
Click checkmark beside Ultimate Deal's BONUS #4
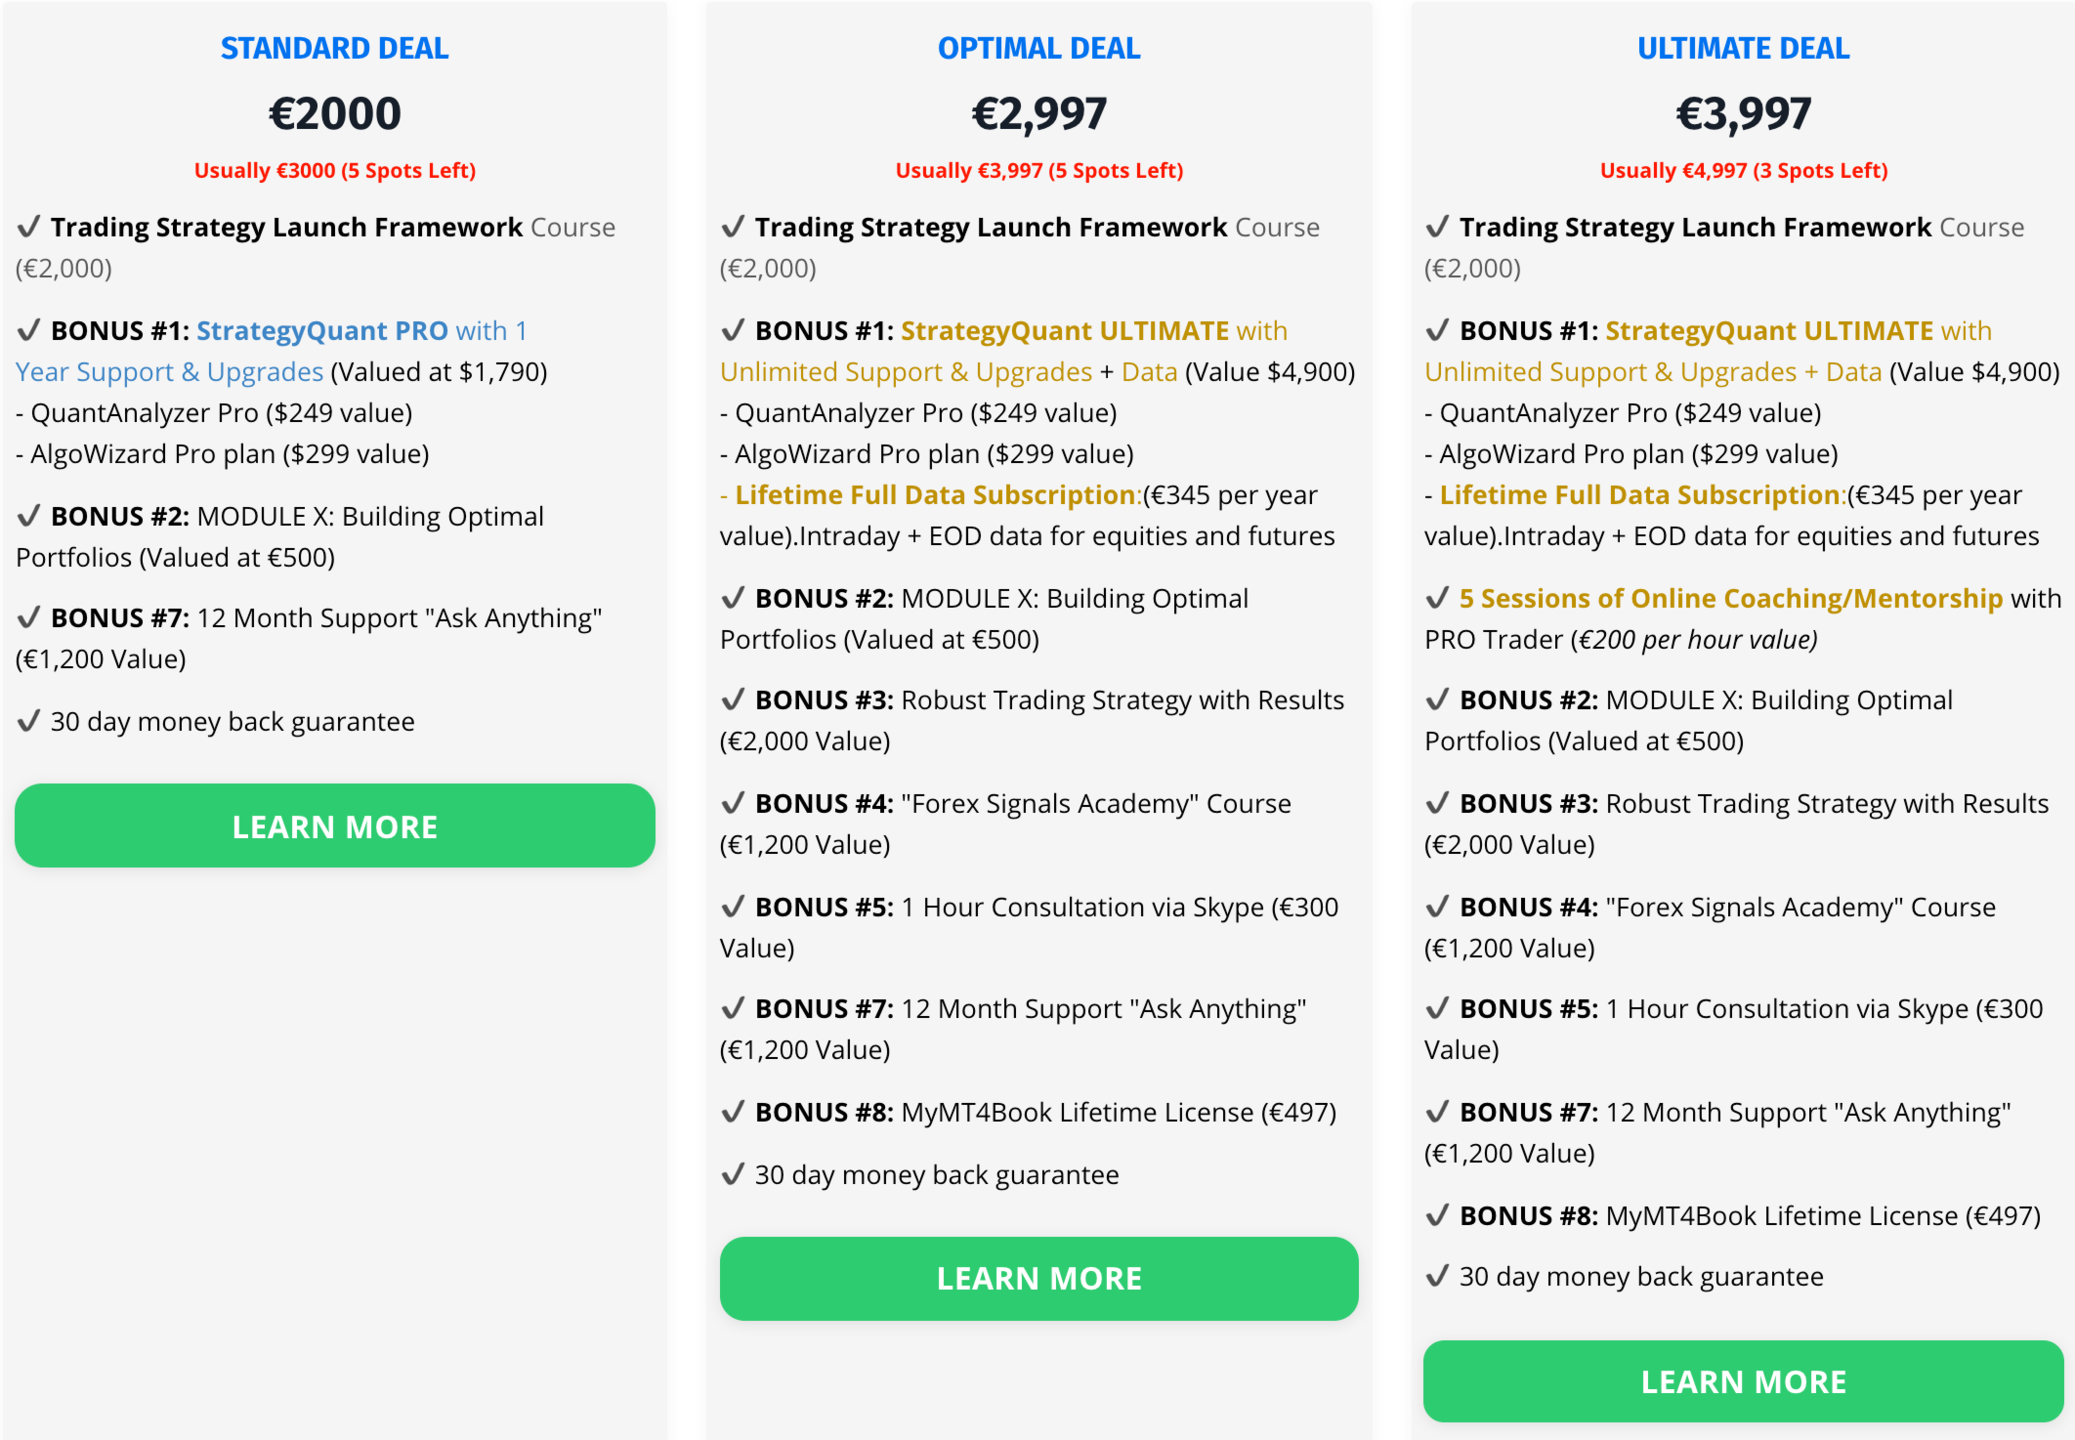click(1437, 906)
